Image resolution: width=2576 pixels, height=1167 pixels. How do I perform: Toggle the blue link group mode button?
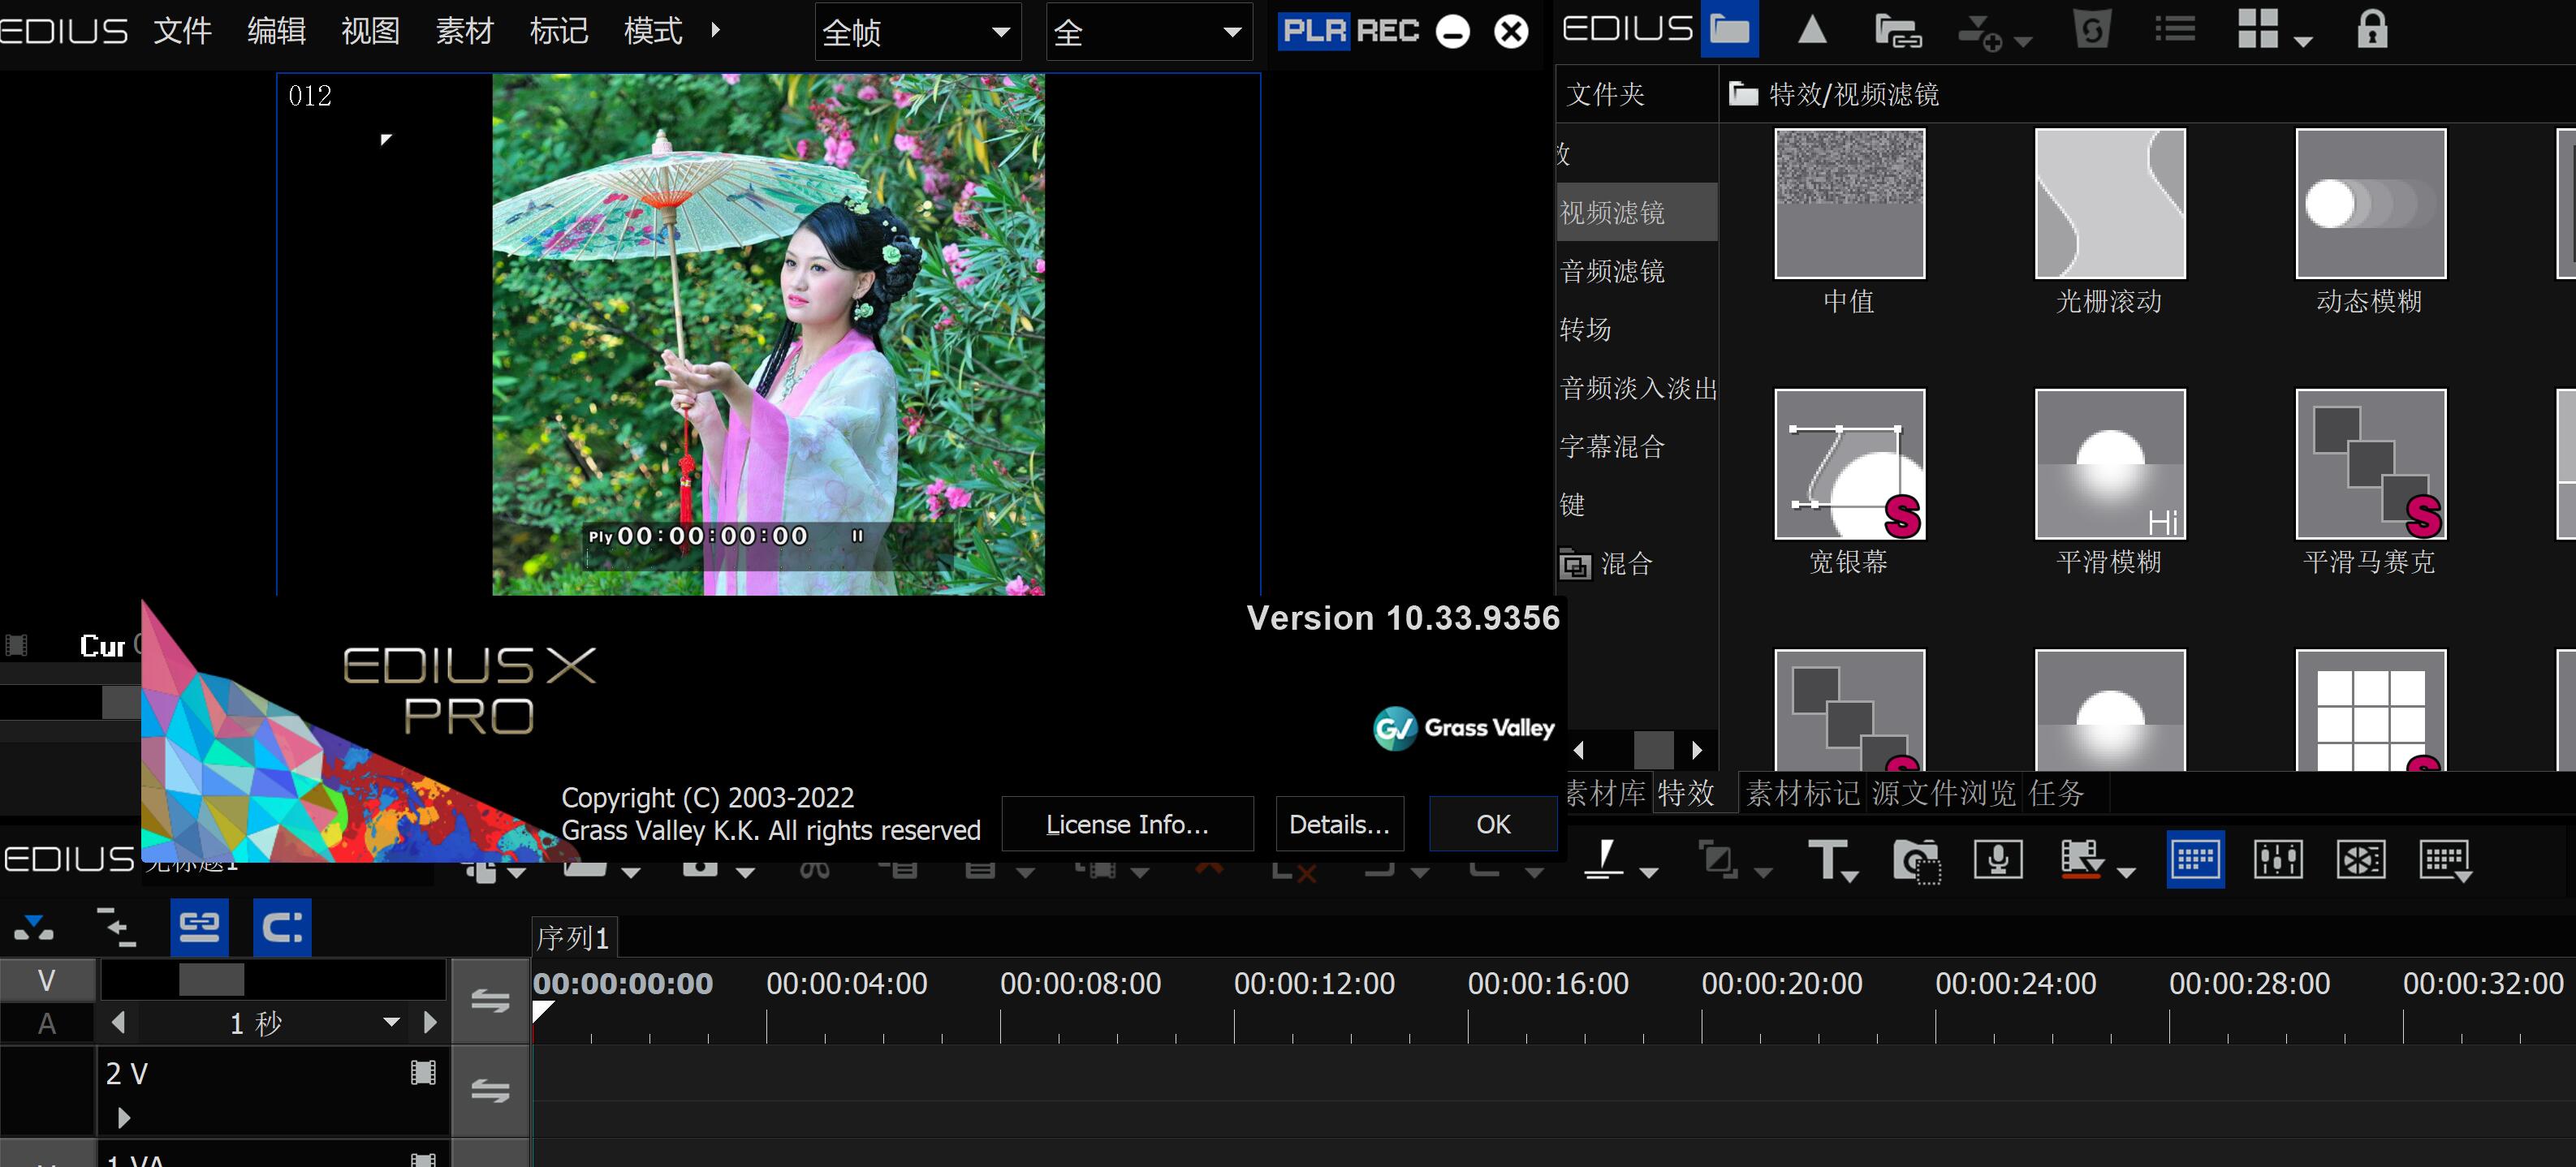pos(199,927)
